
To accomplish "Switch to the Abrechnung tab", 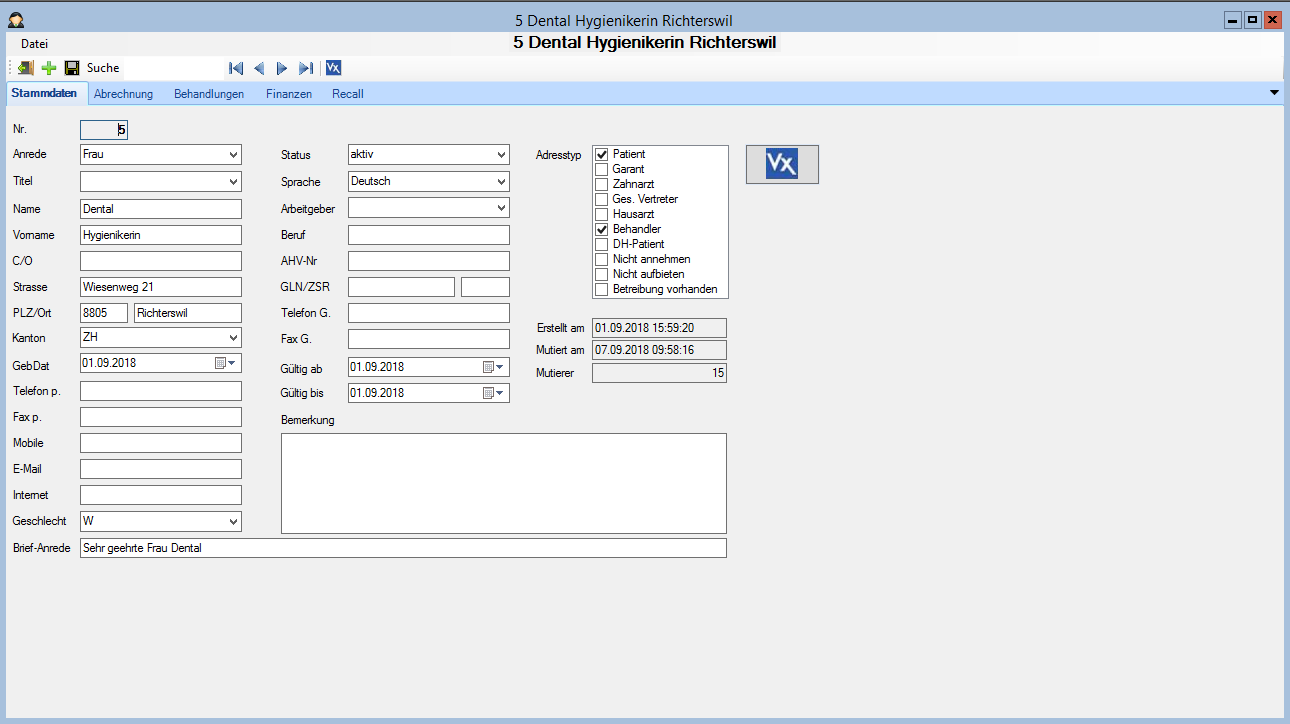I will pos(124,94).
